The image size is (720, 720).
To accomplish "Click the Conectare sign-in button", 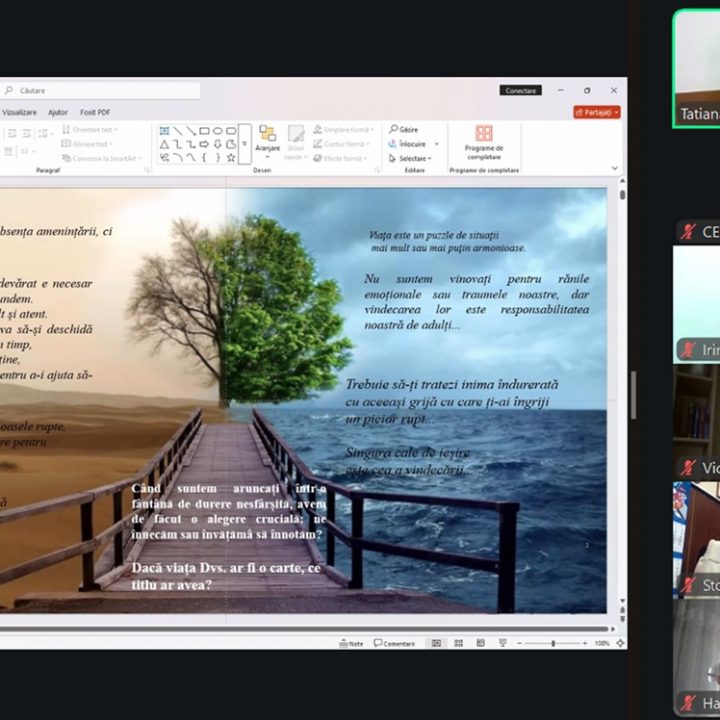I will 521,90.
